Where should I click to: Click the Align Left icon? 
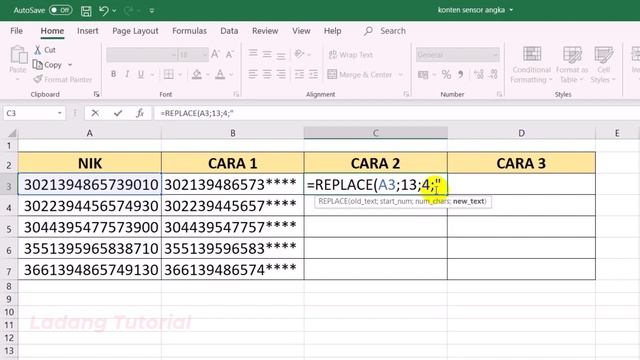[x=253, y=74]
